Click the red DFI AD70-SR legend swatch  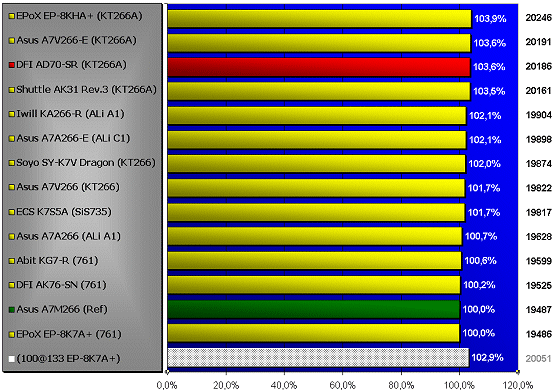[x=12, y=65]
